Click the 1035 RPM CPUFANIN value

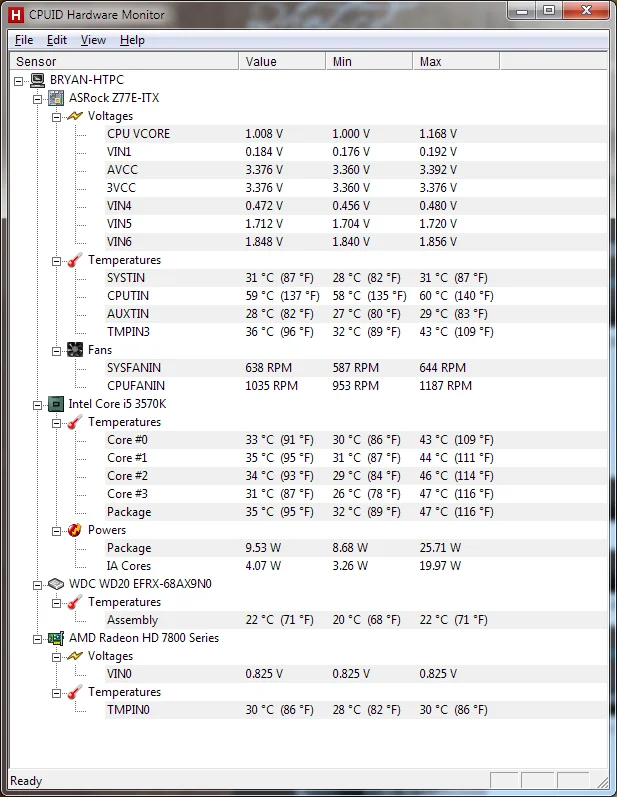(x=271, y=386)
